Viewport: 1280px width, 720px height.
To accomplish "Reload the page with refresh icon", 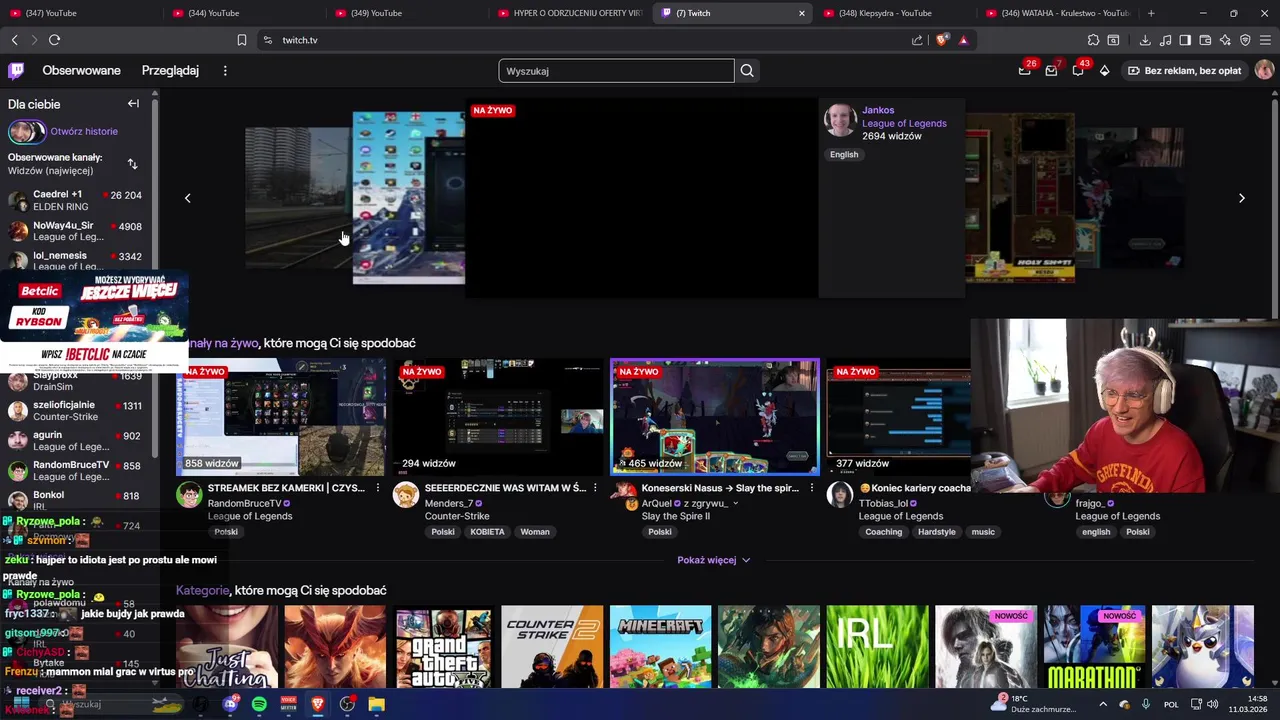I will coord(54,40).
